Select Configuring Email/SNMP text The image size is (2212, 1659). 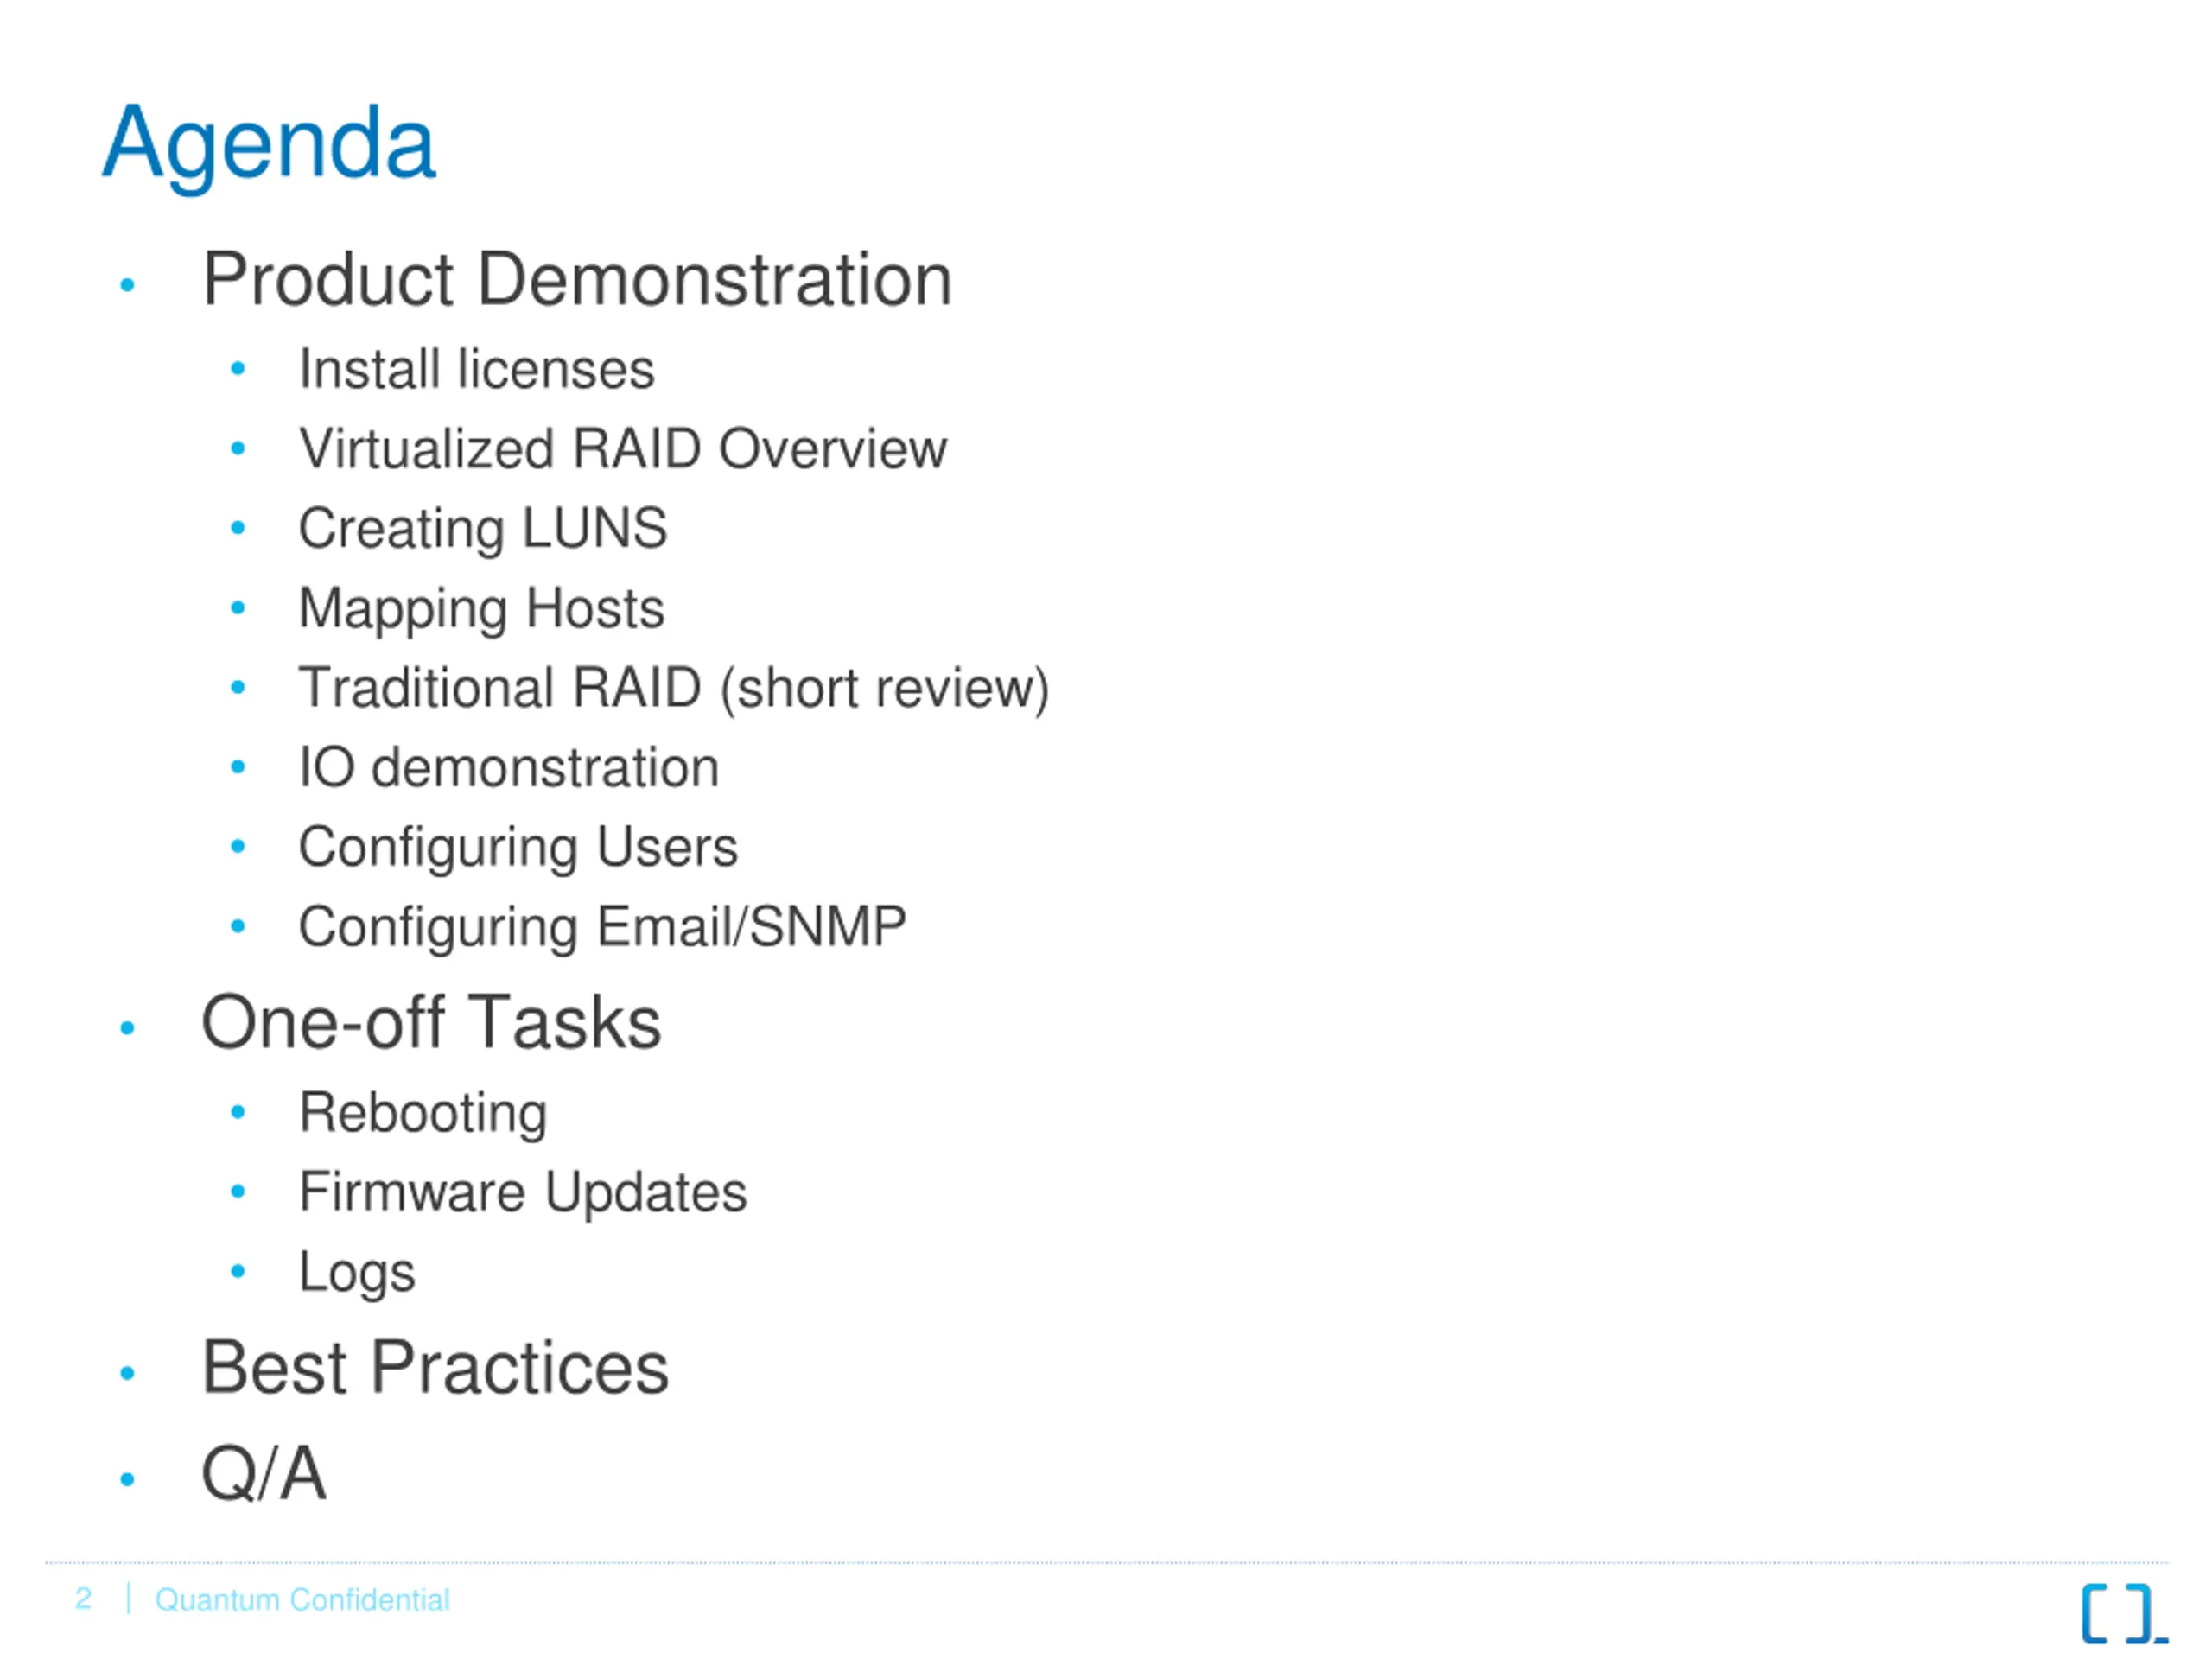[x=602, y=928]
